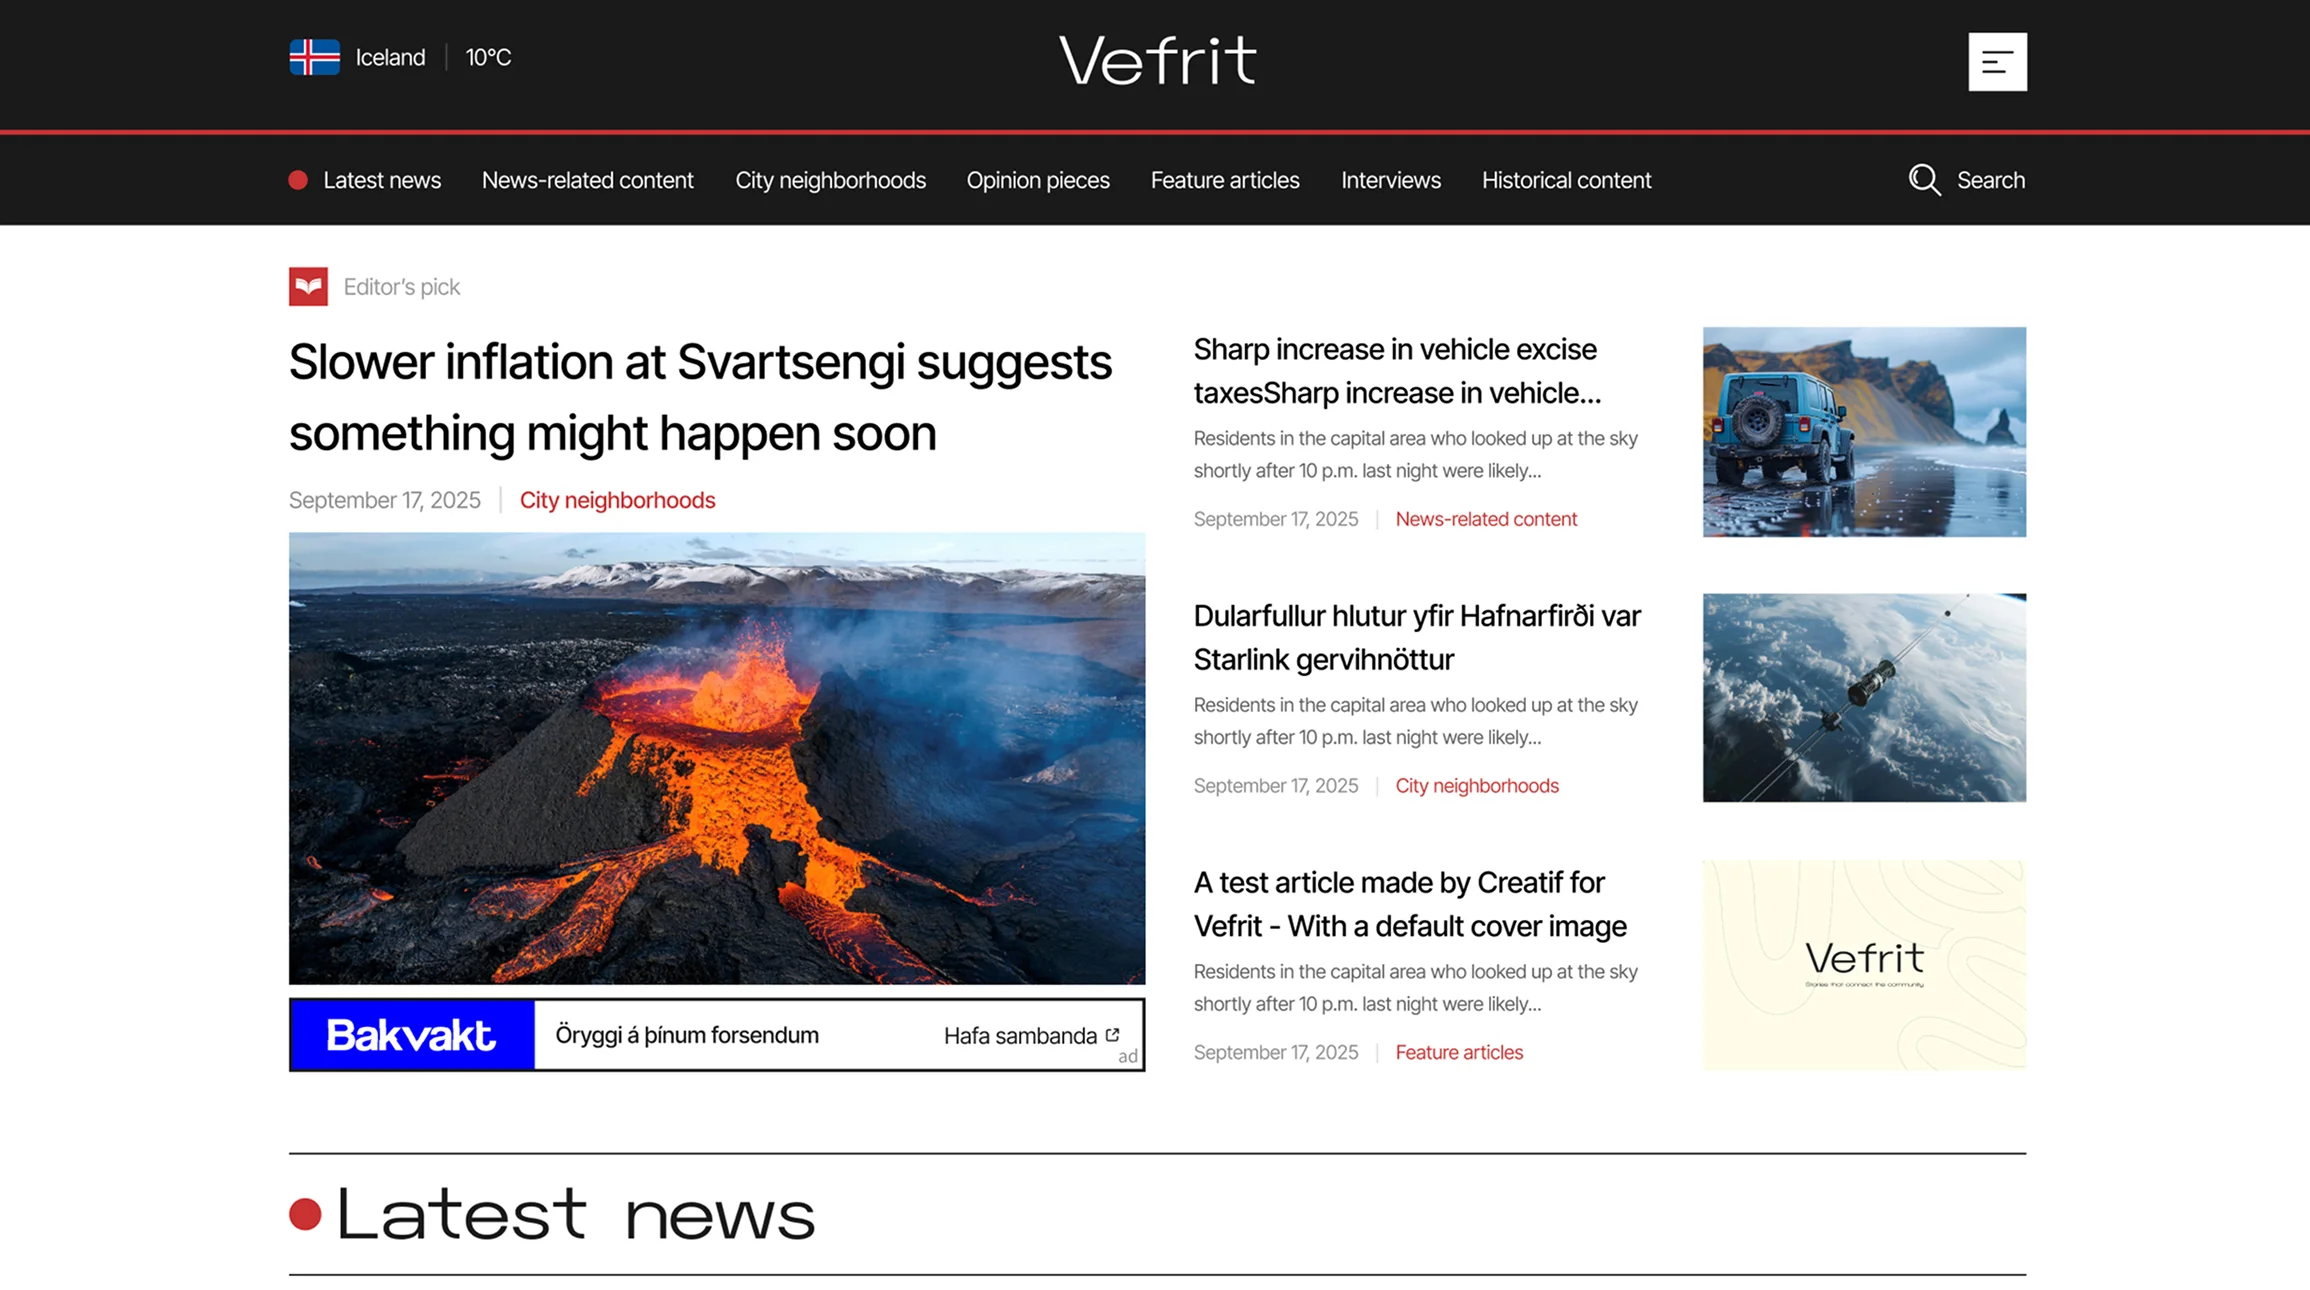Click Feature articles tag under test article
Viewport: 2310px width, 1290px height.
pyautogui.click(x=1458, y=1052)
